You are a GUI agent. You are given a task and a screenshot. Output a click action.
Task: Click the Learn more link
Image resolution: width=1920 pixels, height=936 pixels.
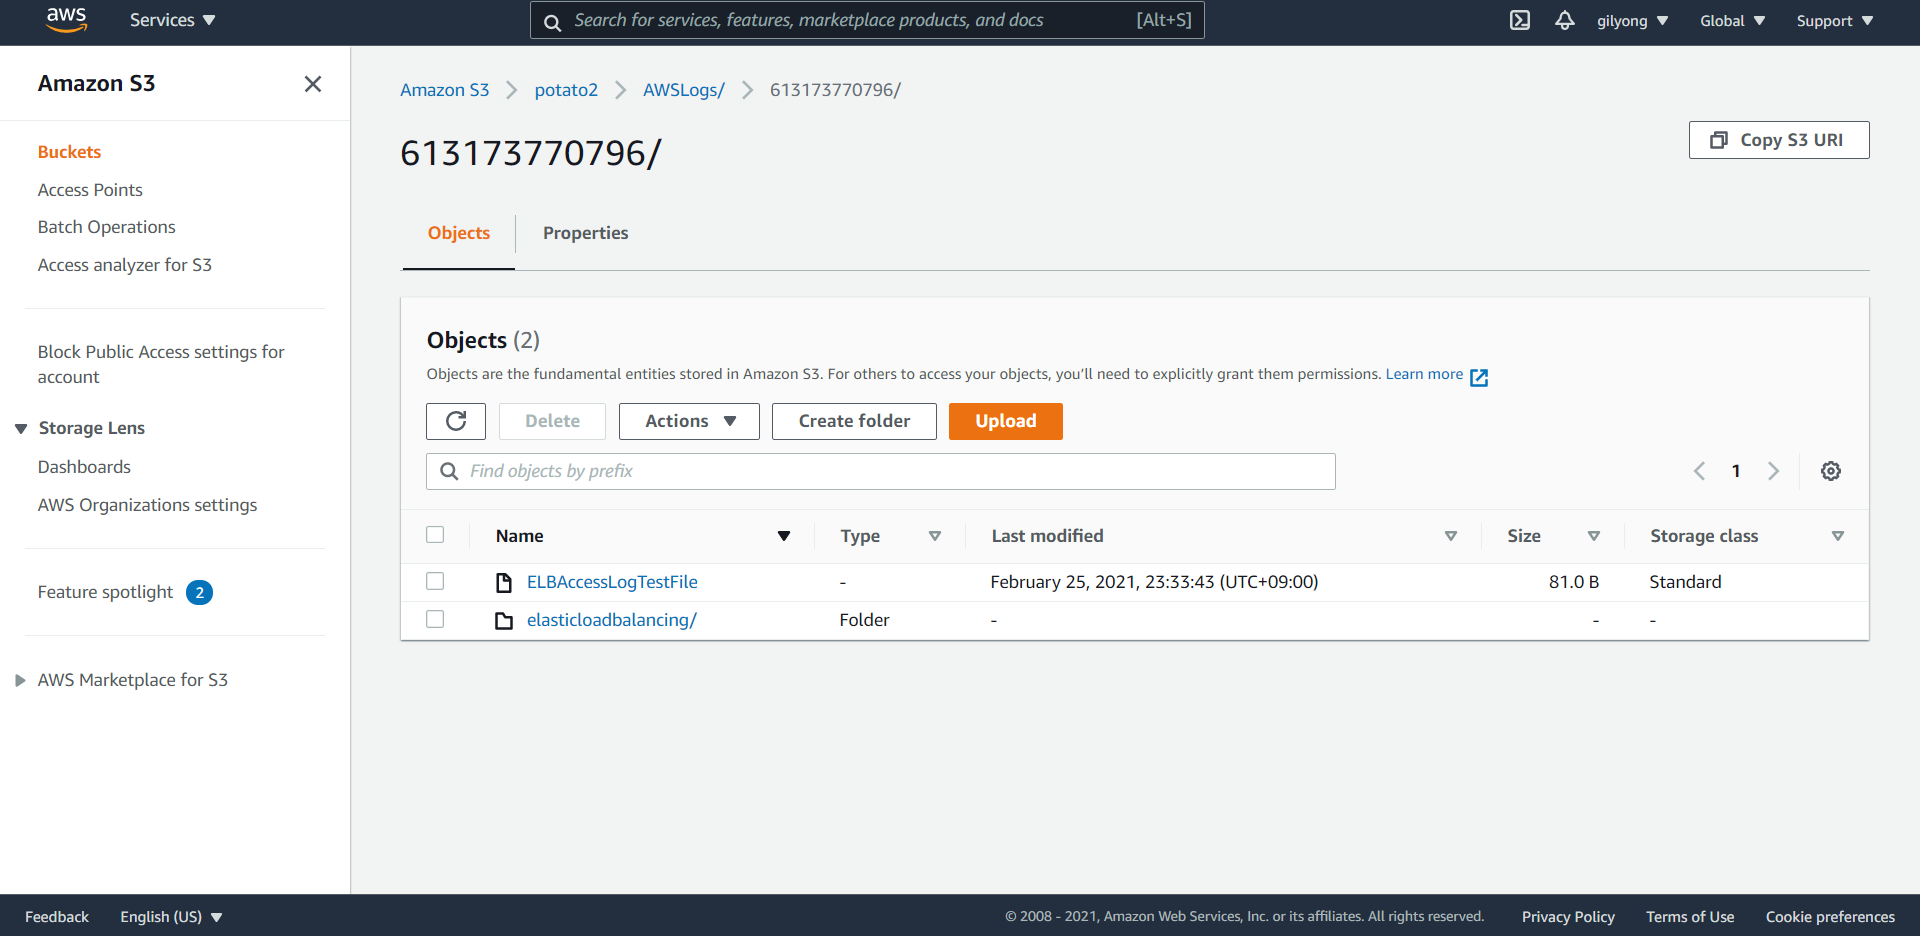point(1424,374)
